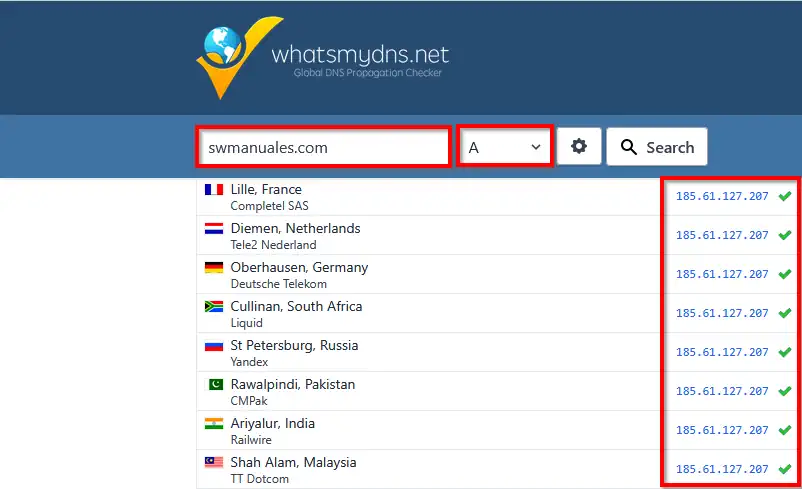Select the 'Rawalpindi, Pakistan' location text
Screen dimensions: 802x489
tap(293, 384)
